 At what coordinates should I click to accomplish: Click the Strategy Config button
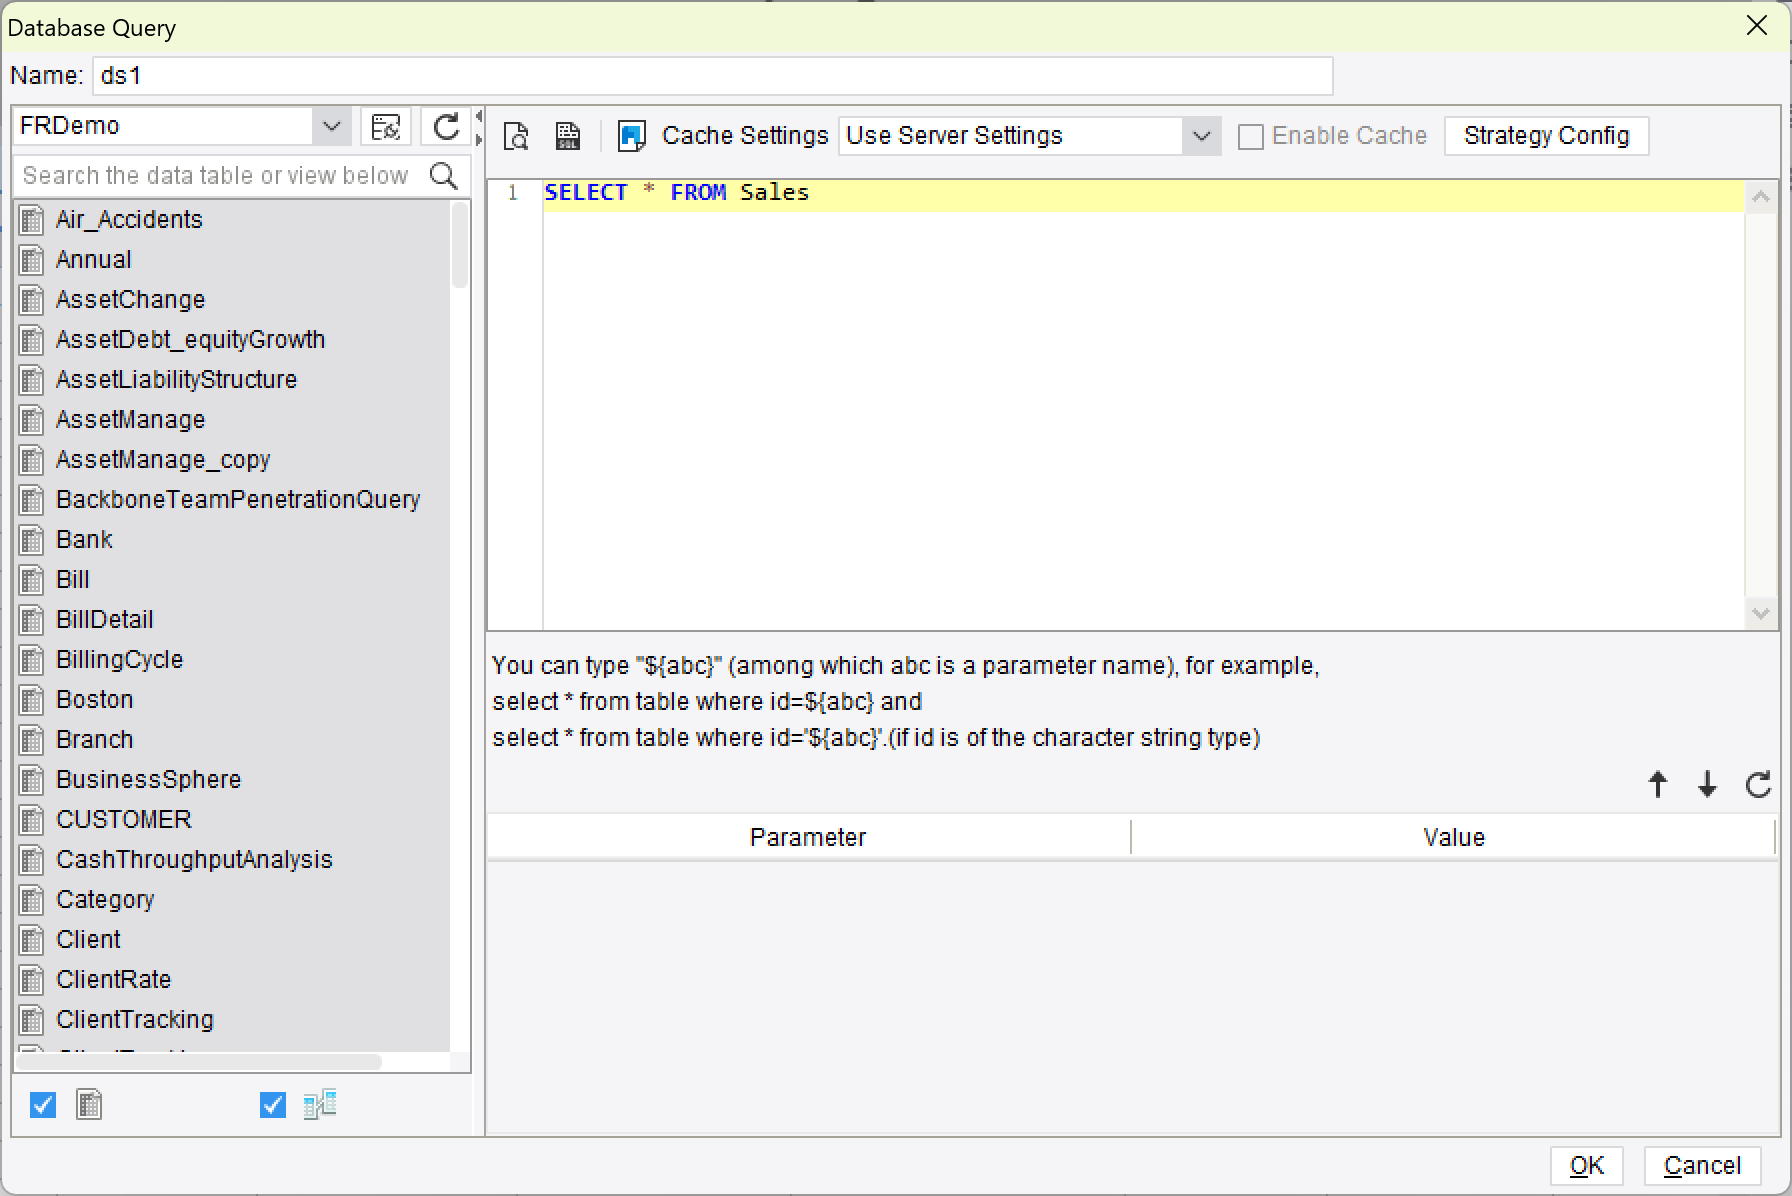[1546, 135]
